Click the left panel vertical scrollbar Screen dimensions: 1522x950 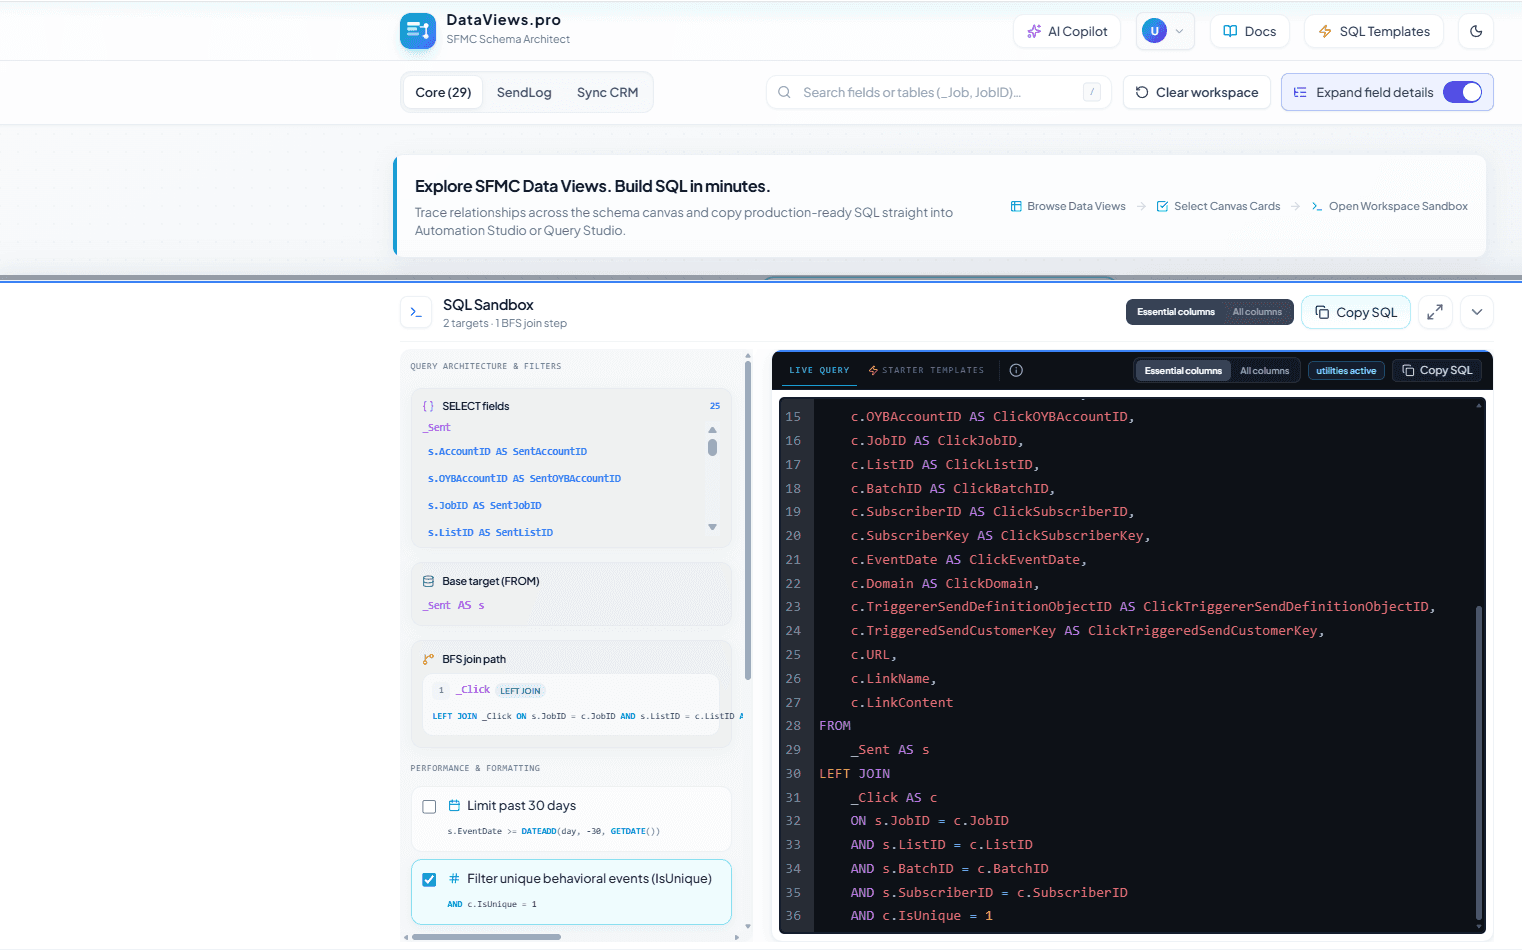(x=748, y=520)
